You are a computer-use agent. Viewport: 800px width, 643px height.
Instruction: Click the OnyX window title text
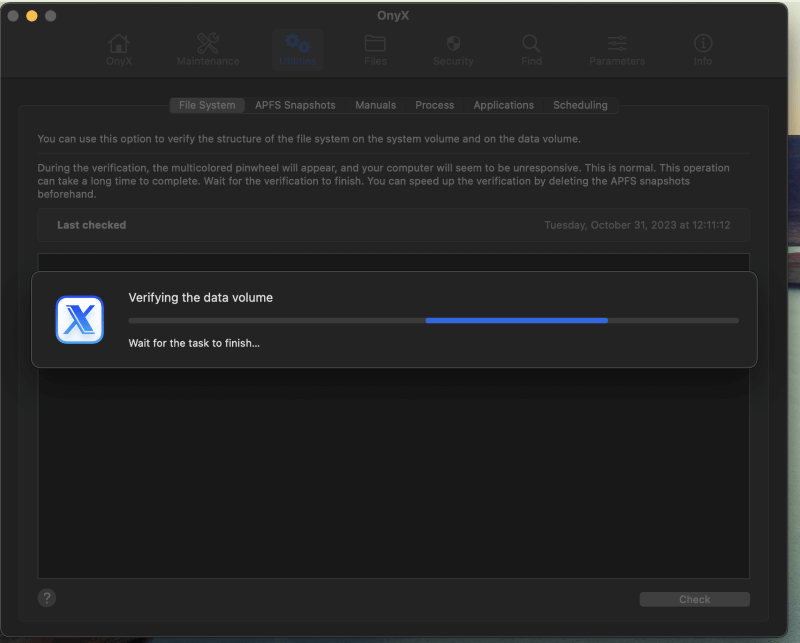393,15
